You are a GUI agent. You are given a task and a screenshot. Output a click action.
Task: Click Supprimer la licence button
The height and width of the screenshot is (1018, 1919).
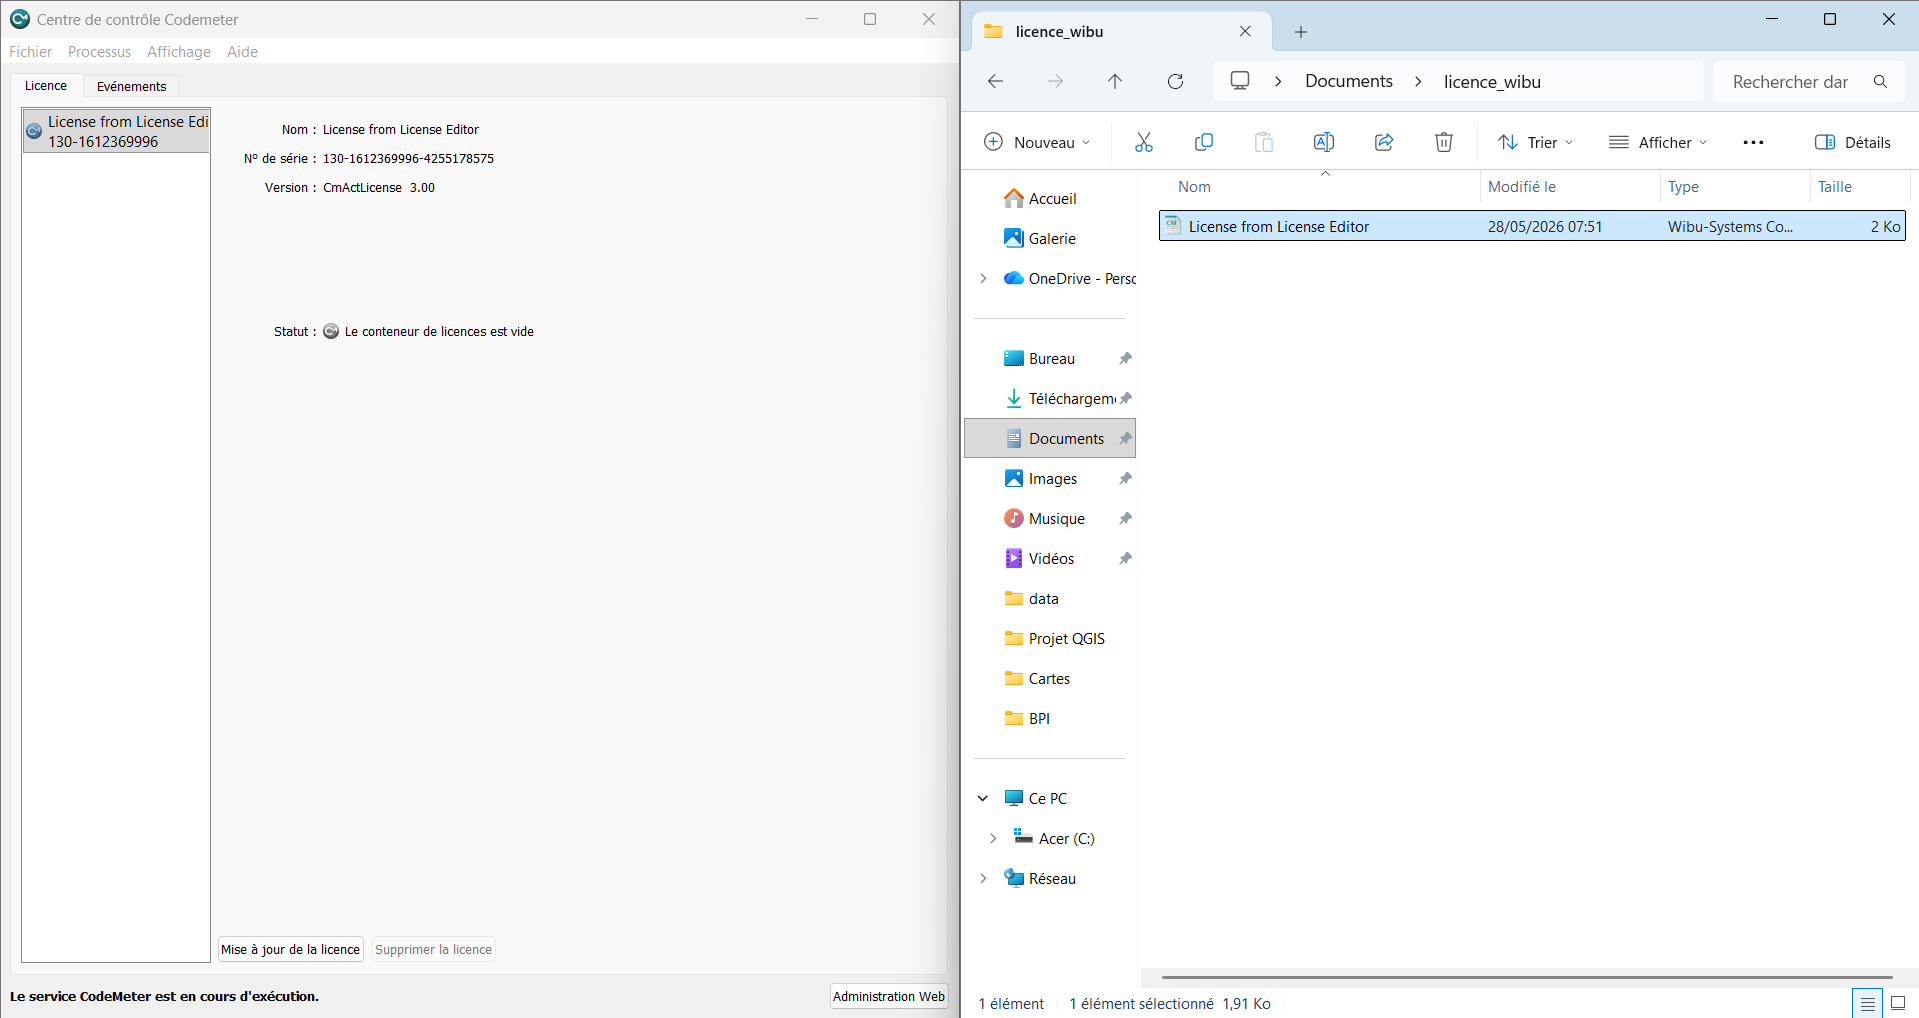(x=434, y=949)
